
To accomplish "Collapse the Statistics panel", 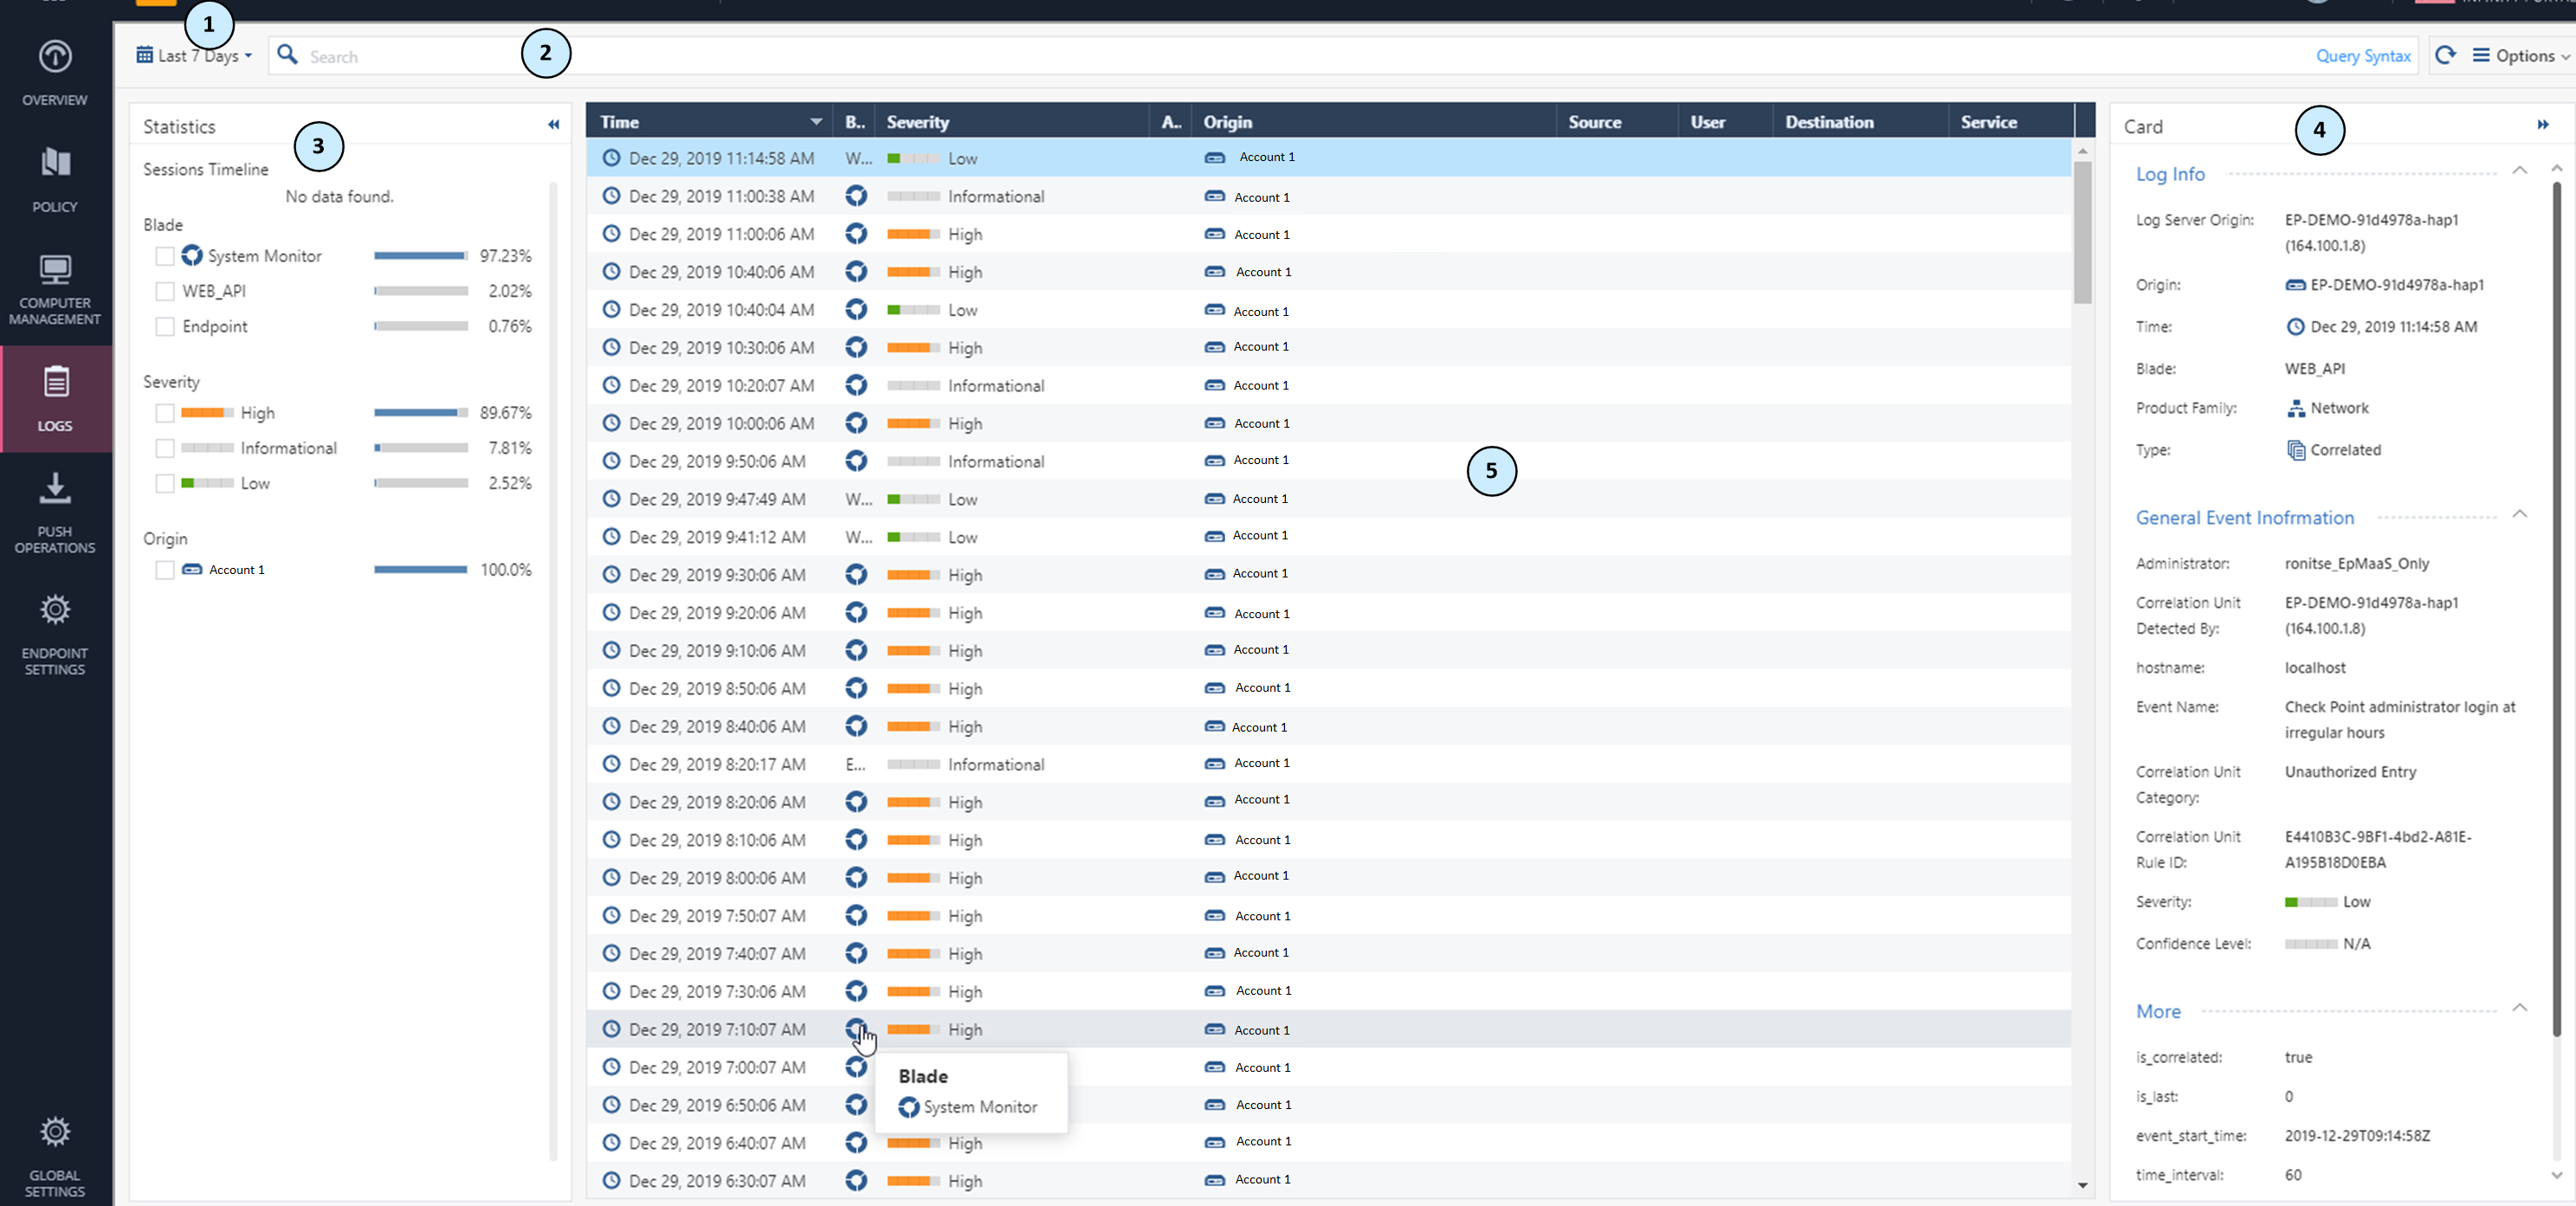I will [553, 125].
